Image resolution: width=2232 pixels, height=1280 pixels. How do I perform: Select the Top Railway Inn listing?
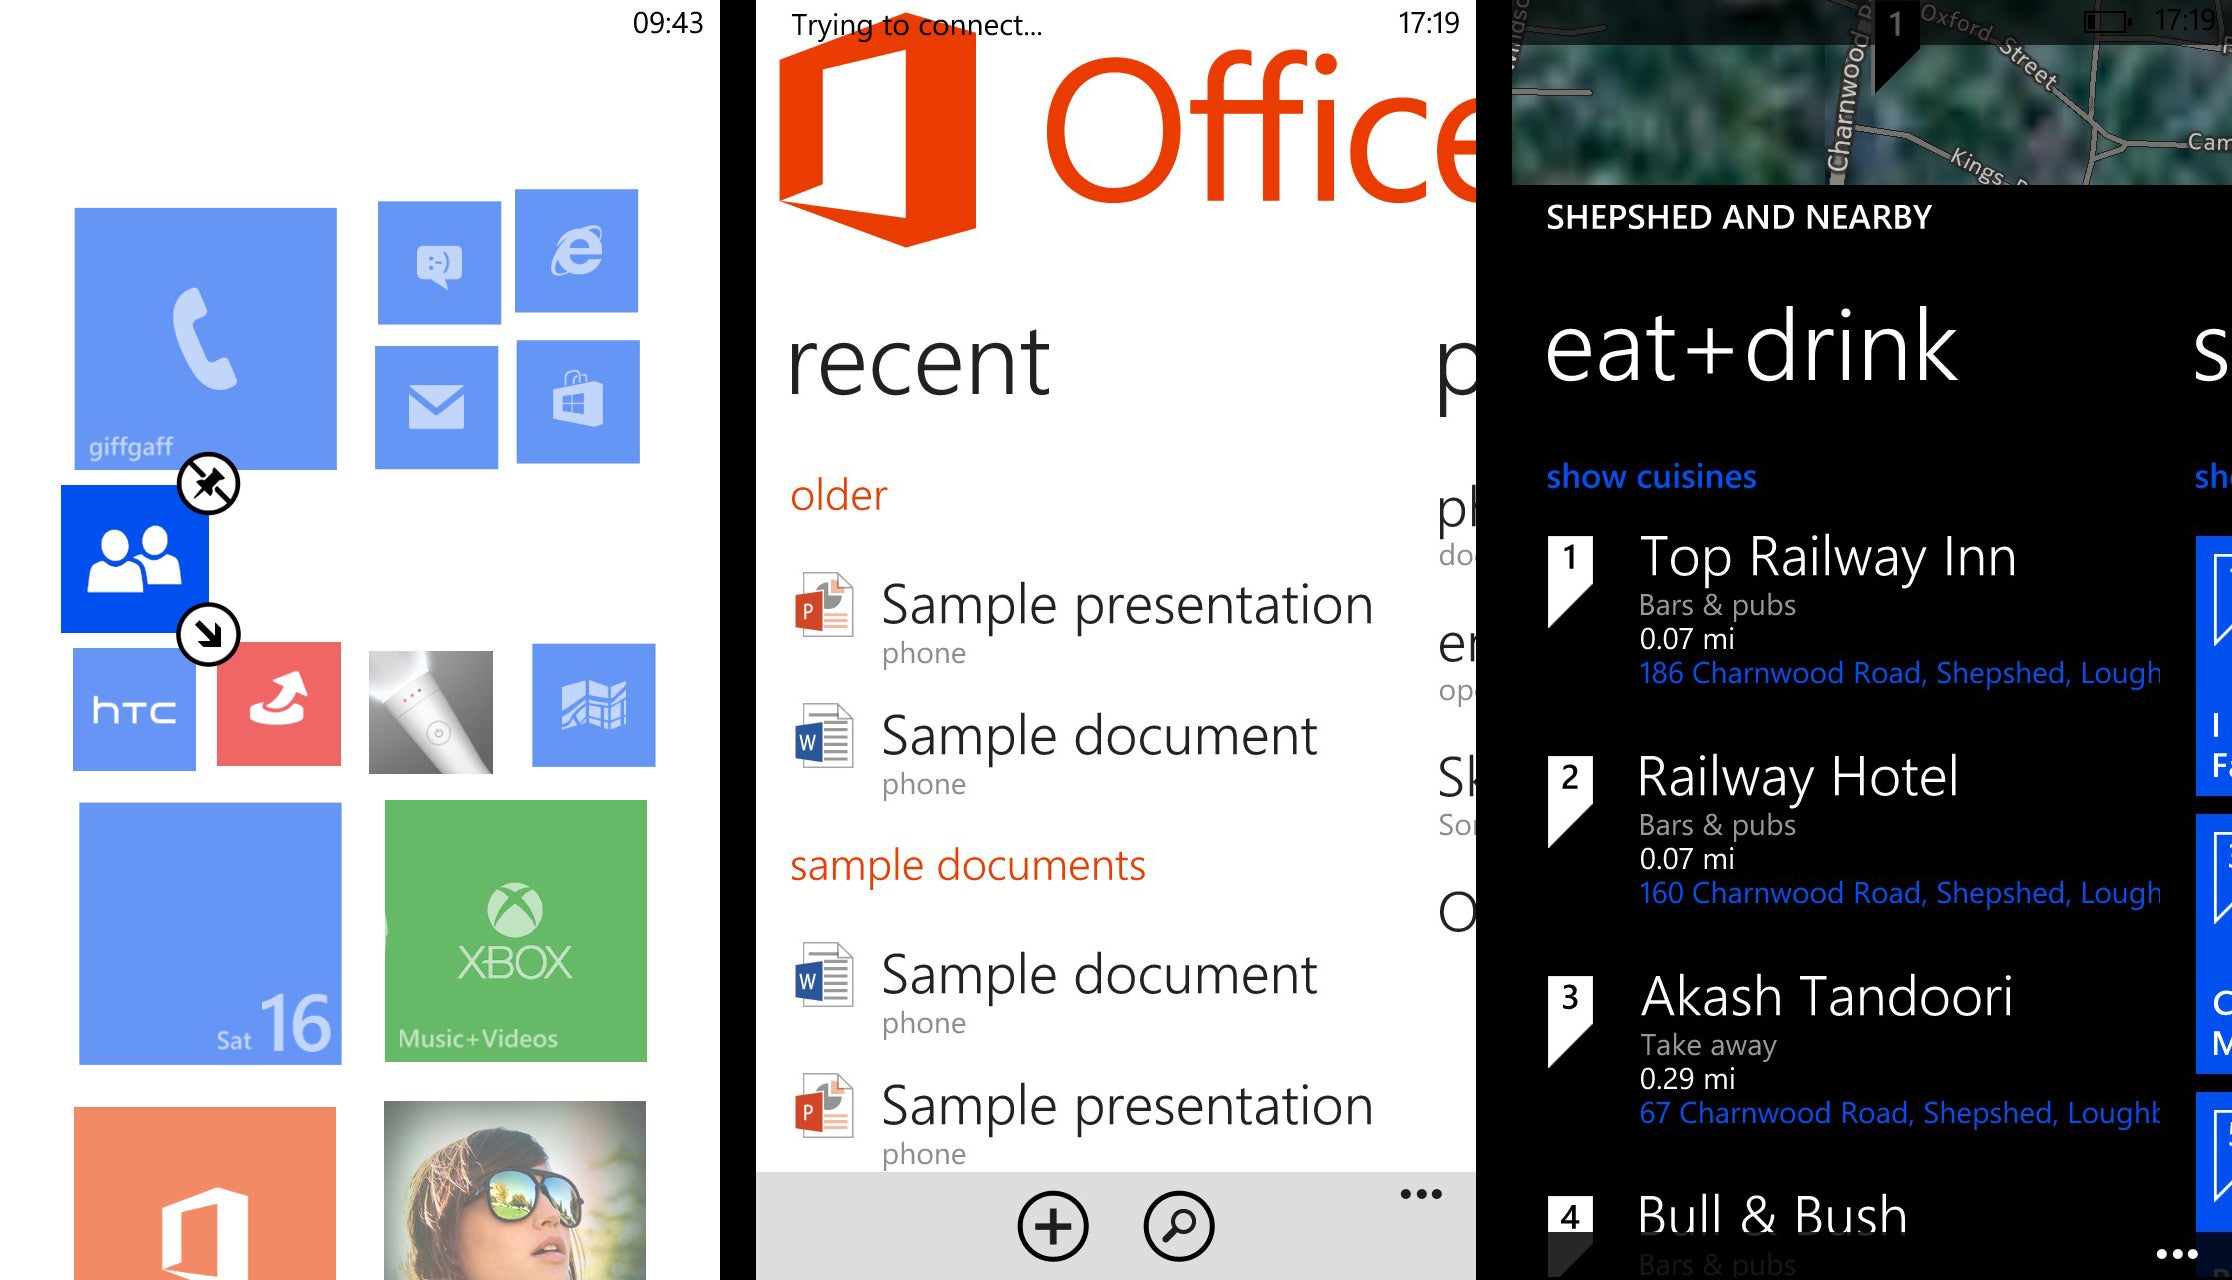click(x=1827, y=558)
